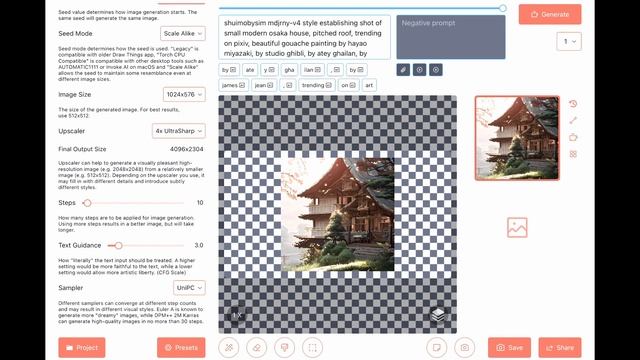Open the Upscaler dropdown 4x UltraSharp

179,131
